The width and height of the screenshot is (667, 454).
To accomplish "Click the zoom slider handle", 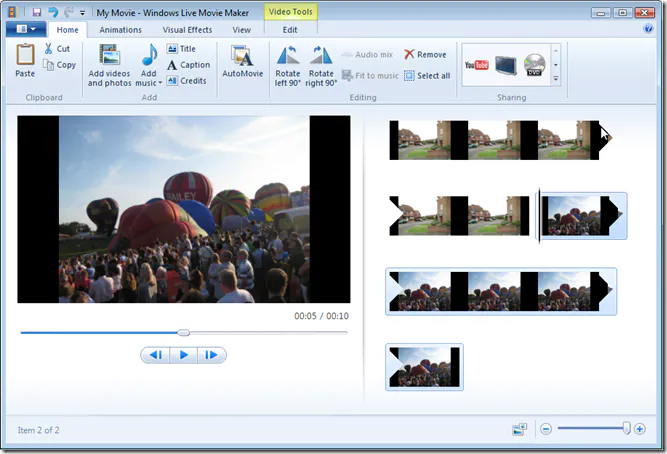I will (626, 428).
